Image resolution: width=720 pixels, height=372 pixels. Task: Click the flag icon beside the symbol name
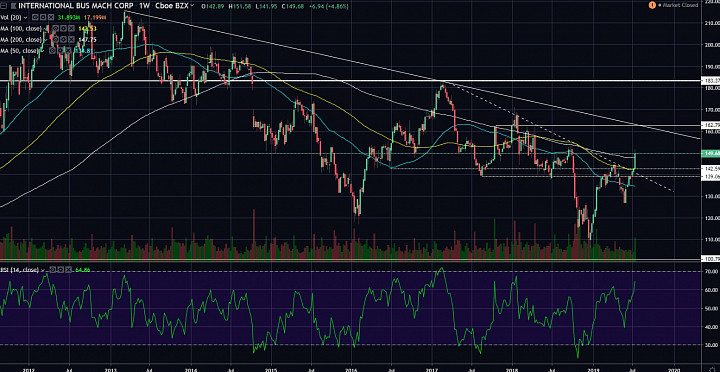(x=13, y=6)
